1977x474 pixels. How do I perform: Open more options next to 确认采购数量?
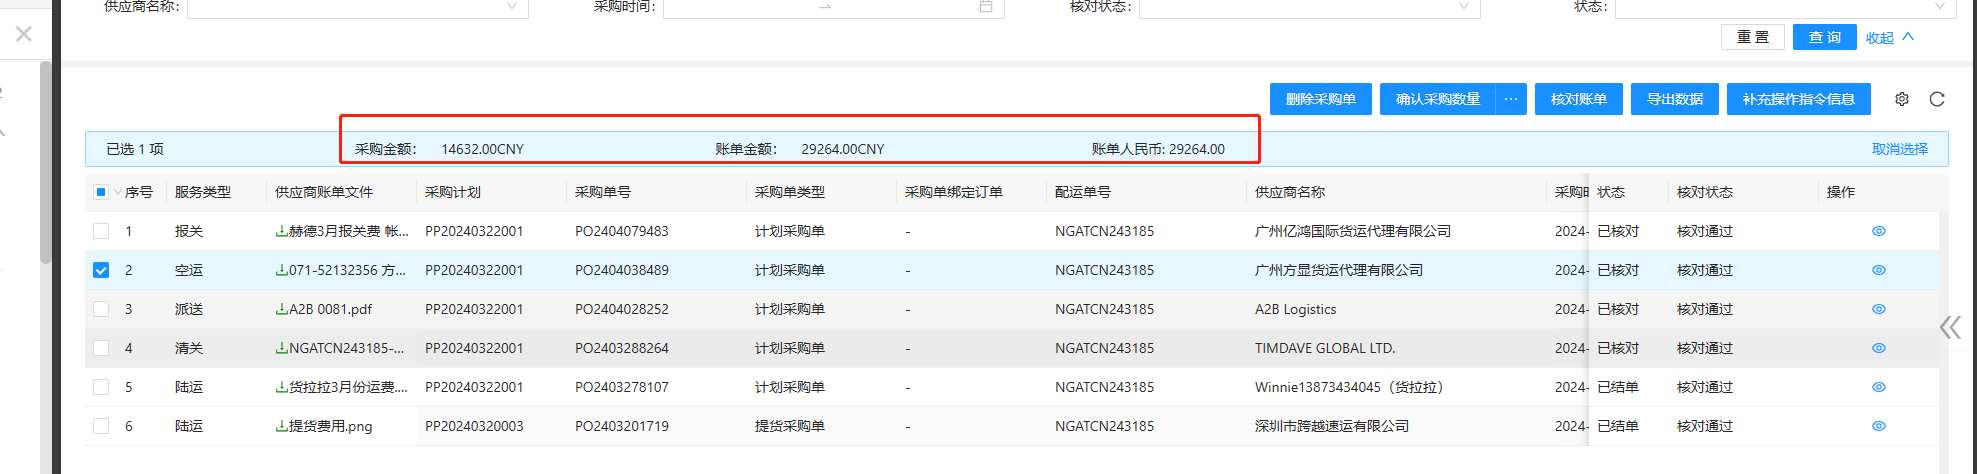[x=1510, y=99]
